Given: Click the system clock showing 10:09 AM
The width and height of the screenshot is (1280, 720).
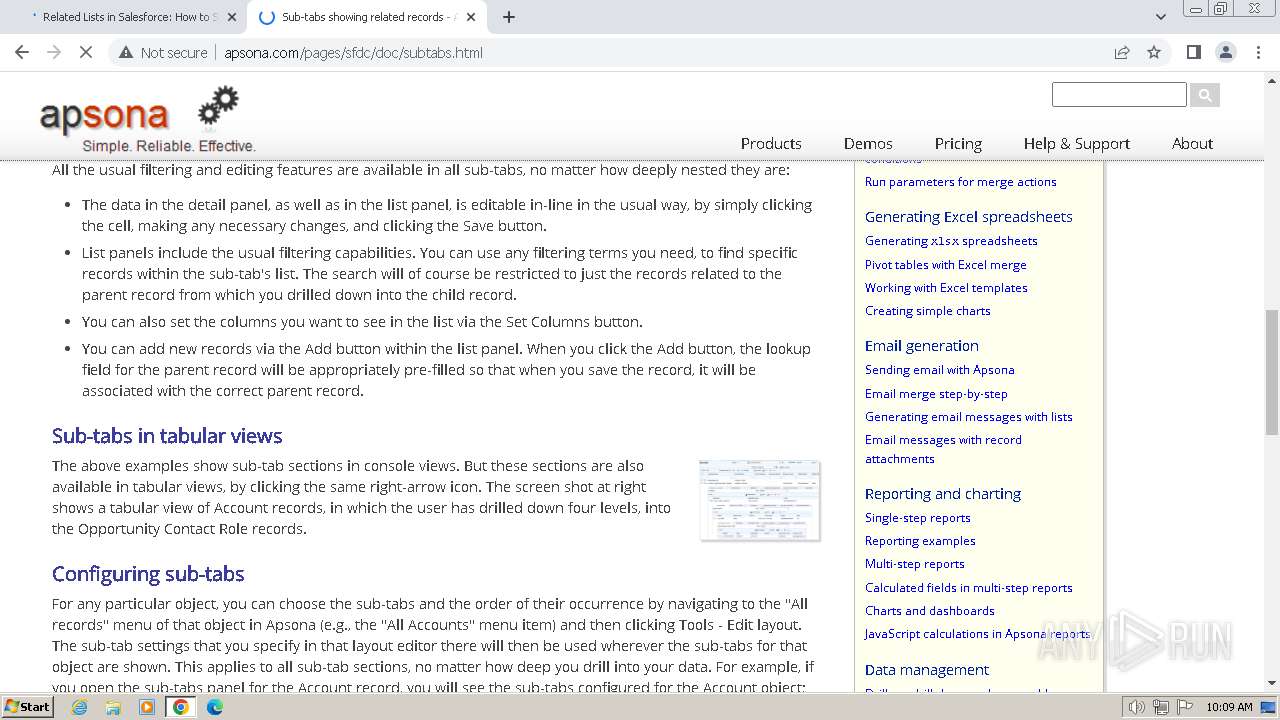Looking at the screenshot, I should point(1229,707).
